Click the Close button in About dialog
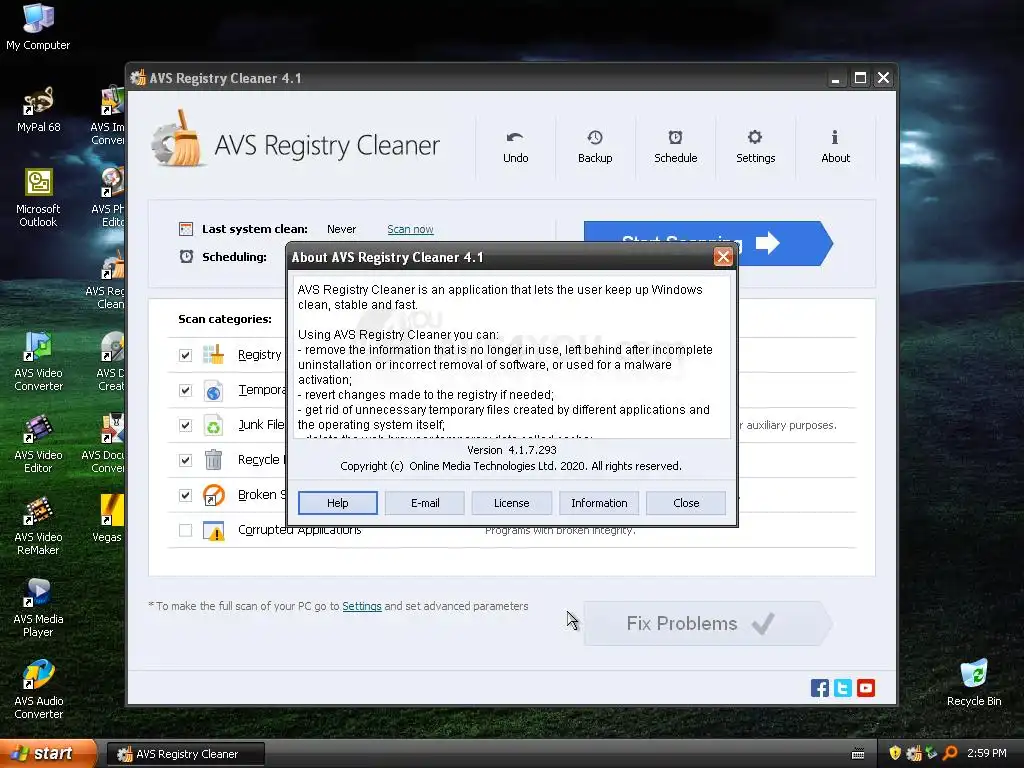1024x768 pixels. point(686,503)
